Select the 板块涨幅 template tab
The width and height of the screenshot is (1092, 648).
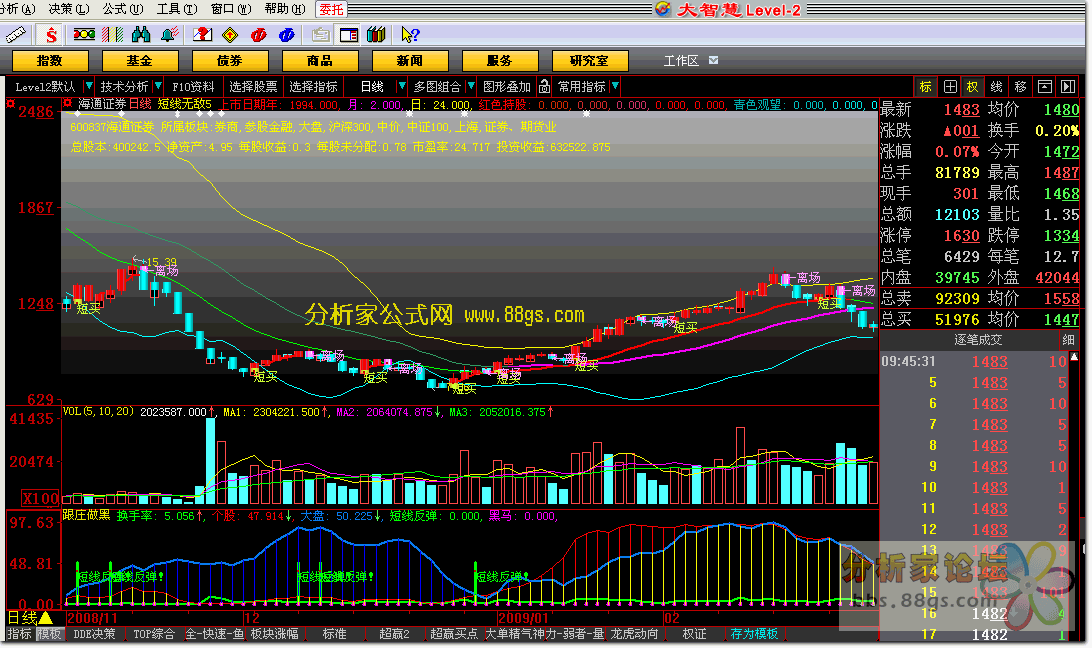point(274,633)
